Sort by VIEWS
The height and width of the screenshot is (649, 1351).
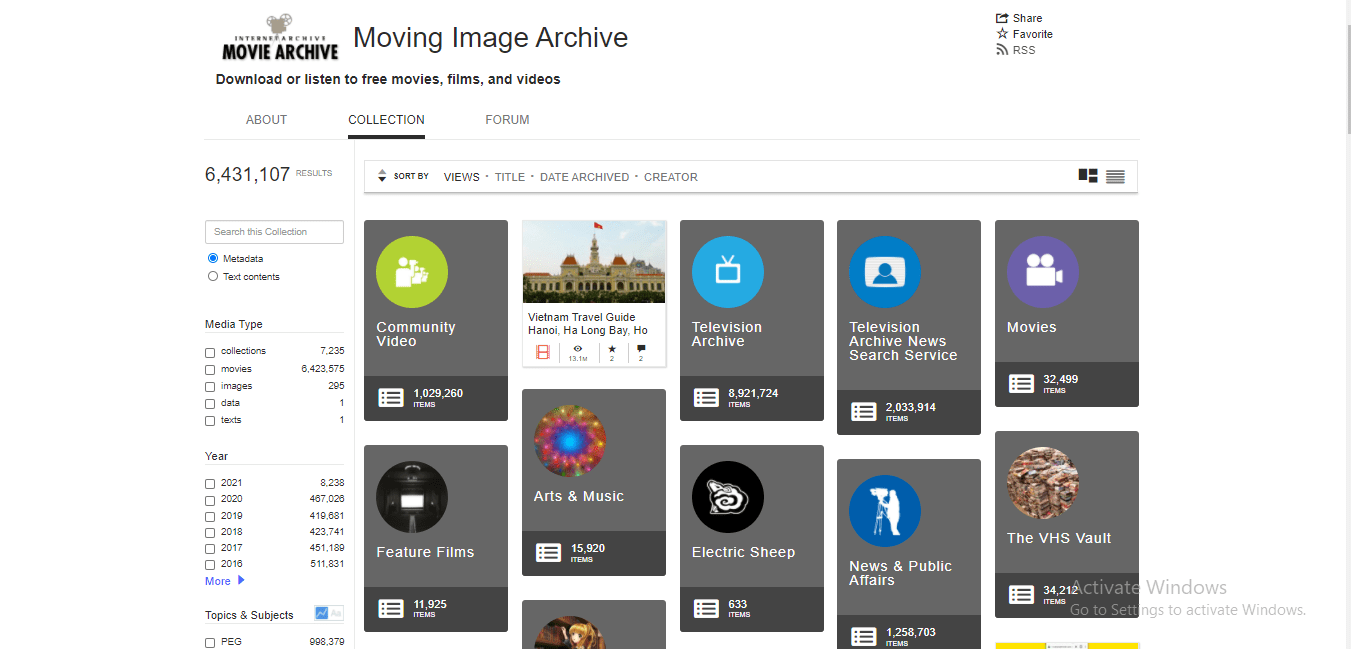click(x=461, y=177)
